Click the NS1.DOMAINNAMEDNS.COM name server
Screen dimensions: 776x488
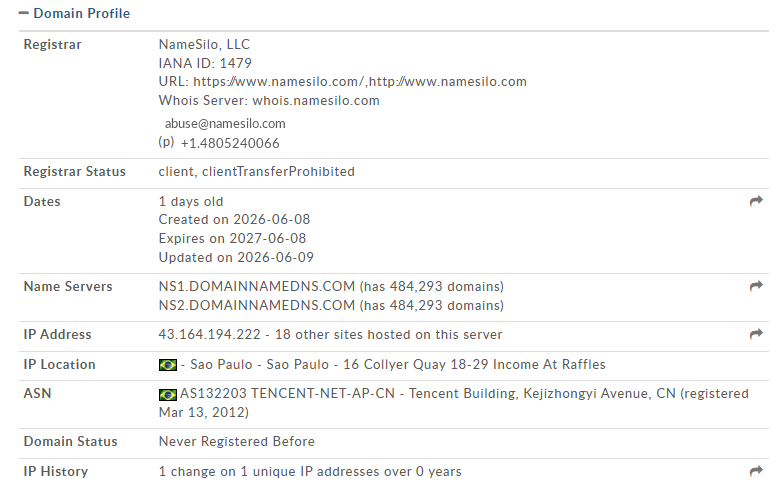pyautogui.click(x=256, y=286)
